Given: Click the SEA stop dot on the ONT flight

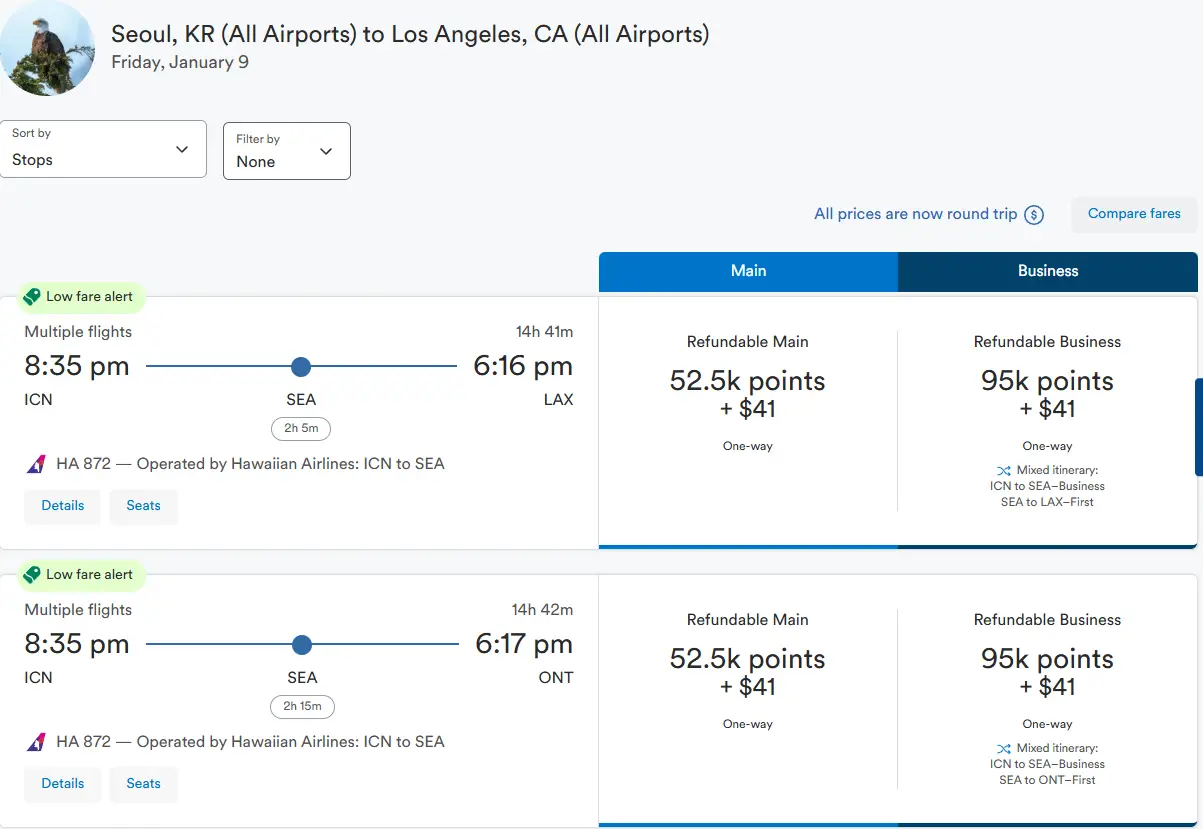Looking at the screenshot, I should [302, 645].
